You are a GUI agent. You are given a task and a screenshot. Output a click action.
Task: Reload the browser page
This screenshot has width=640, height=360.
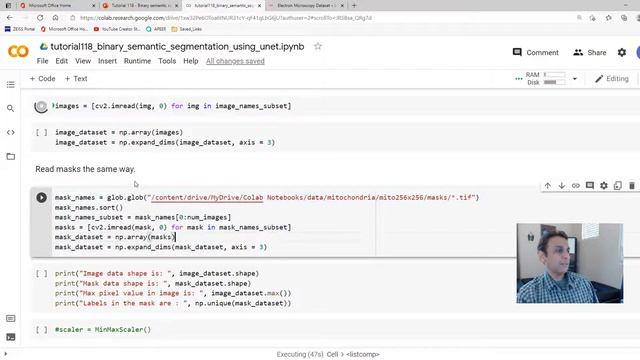tap(40, 18)
